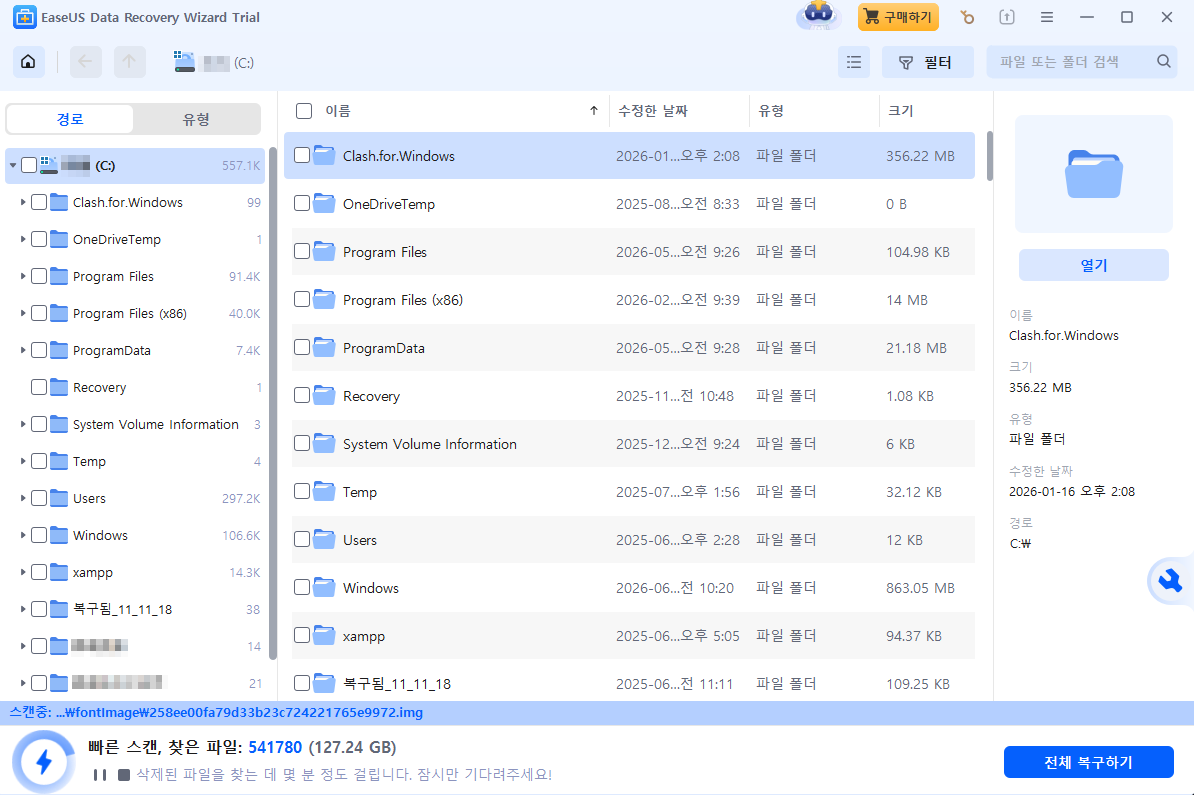Check the select-all checkbox in header
The width and height of the screenshot is (1194, 795).
tap(304, 110)
